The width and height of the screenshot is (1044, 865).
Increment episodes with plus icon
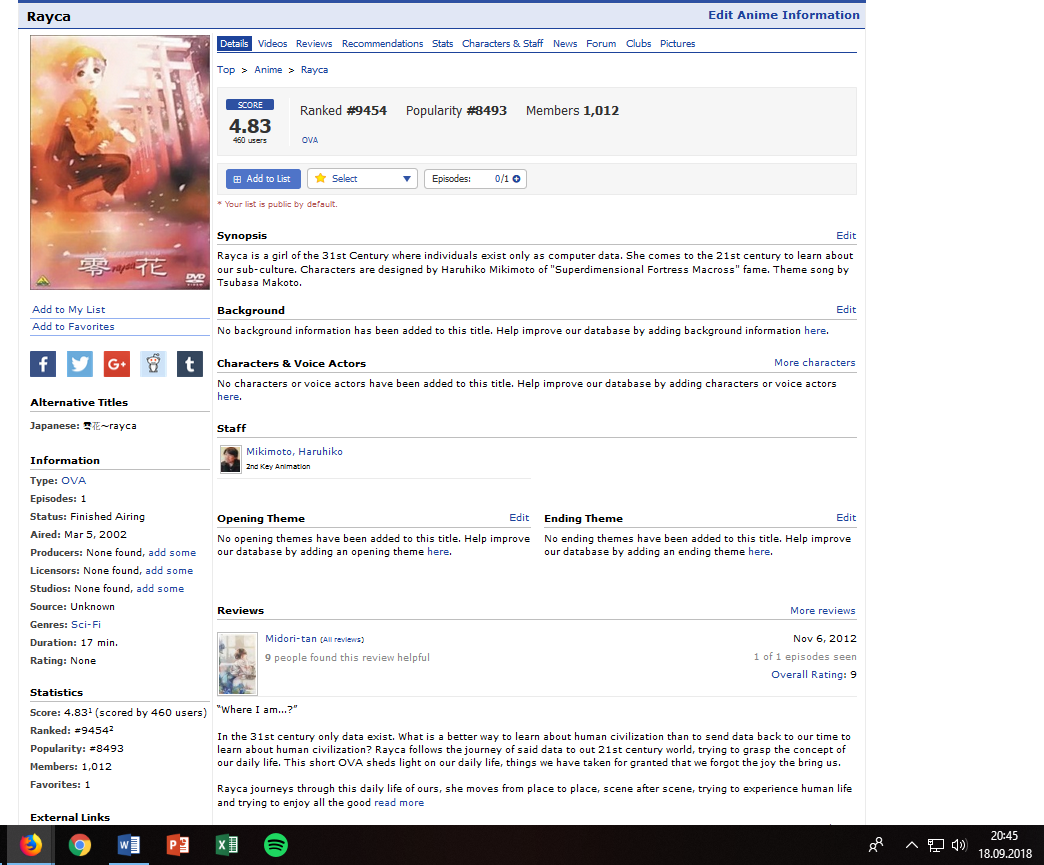pos(516,178)
